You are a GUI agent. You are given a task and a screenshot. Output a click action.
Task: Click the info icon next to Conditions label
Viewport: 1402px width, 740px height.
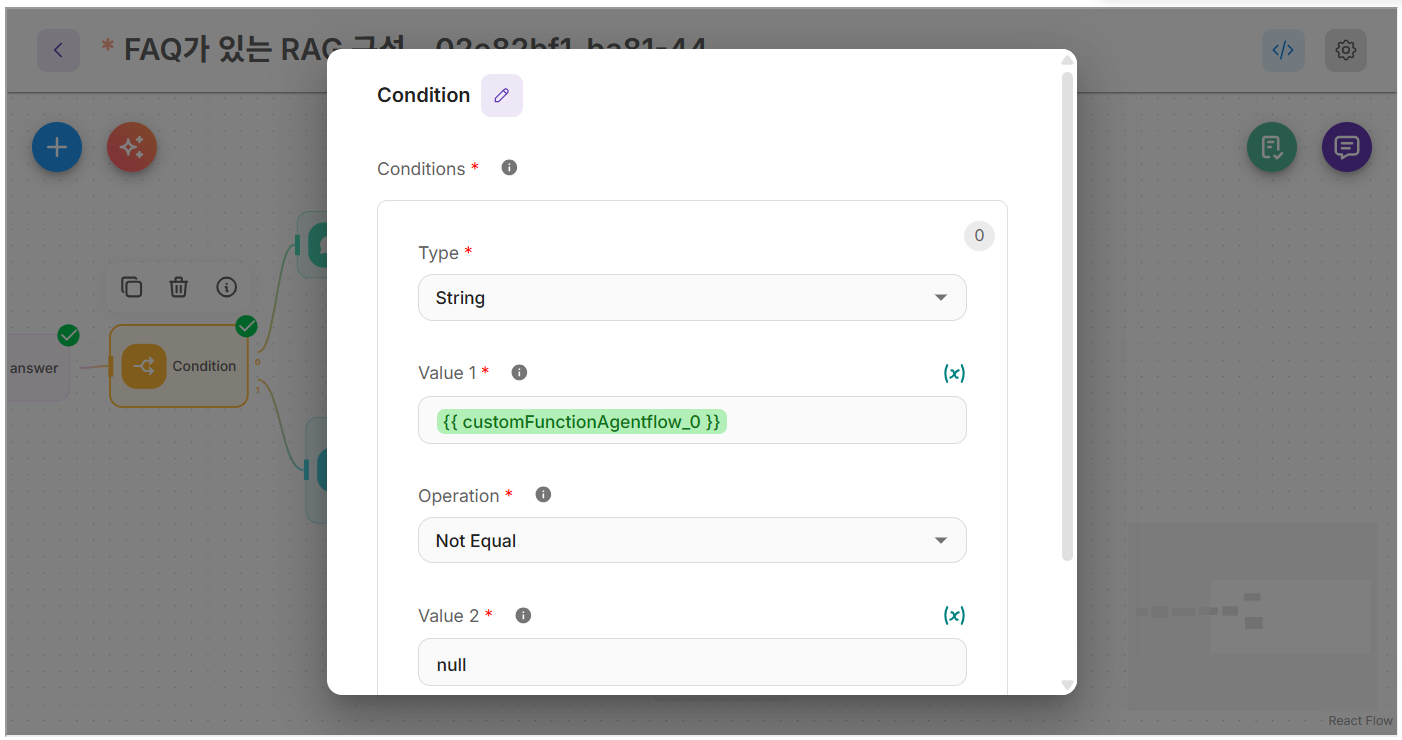(x=509, y=168)
